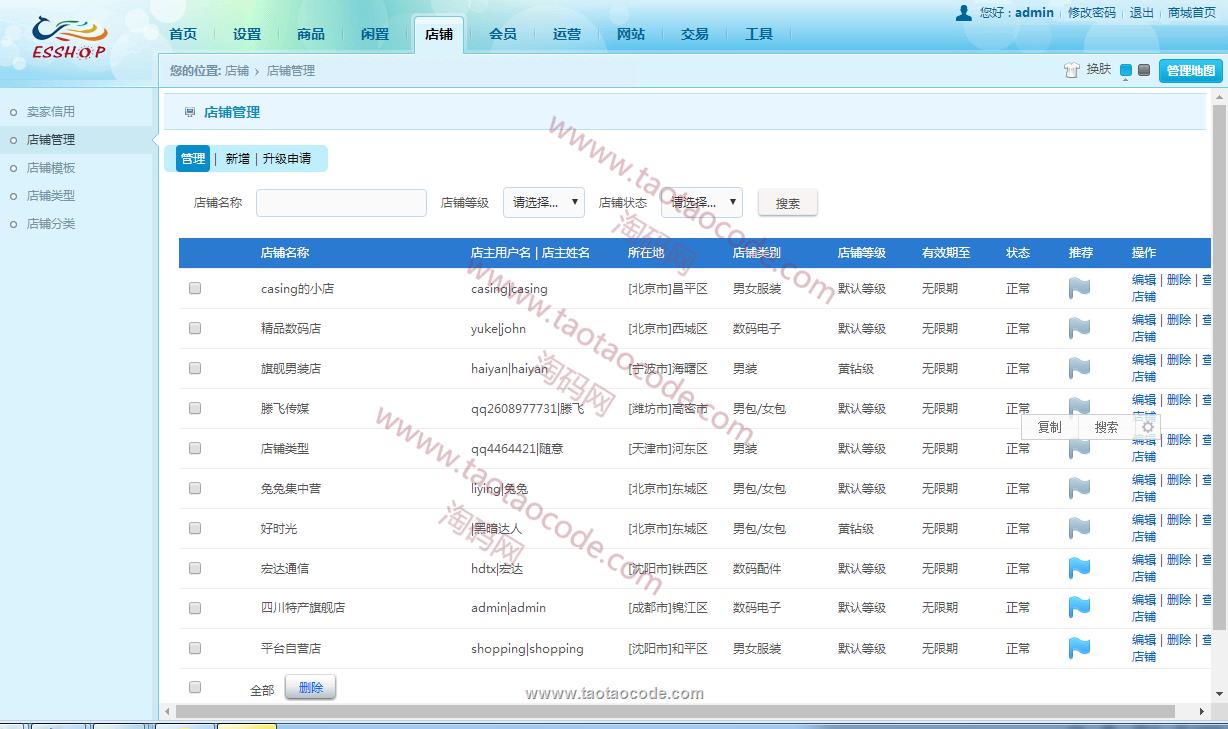Click the 管理地图 button
1228x729 pixels.
1190,71
